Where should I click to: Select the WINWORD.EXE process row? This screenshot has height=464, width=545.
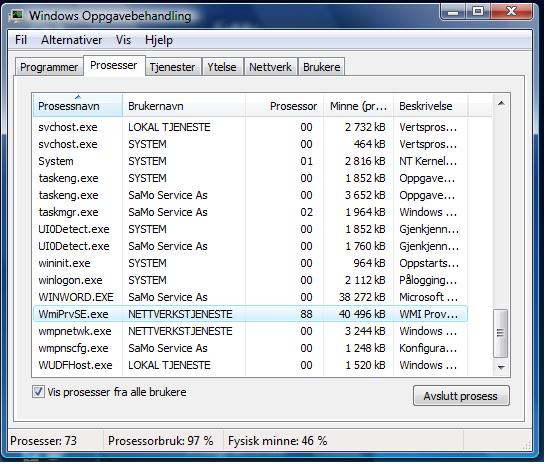[x=250, y=297]
